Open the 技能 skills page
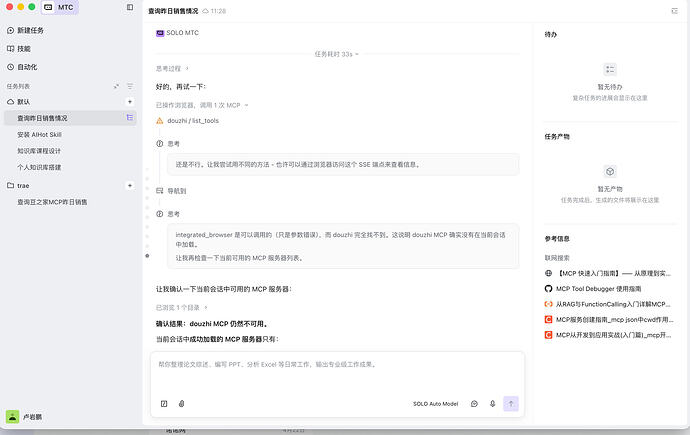The width and height of the screenshot is (690, 435). click(19, 49)
